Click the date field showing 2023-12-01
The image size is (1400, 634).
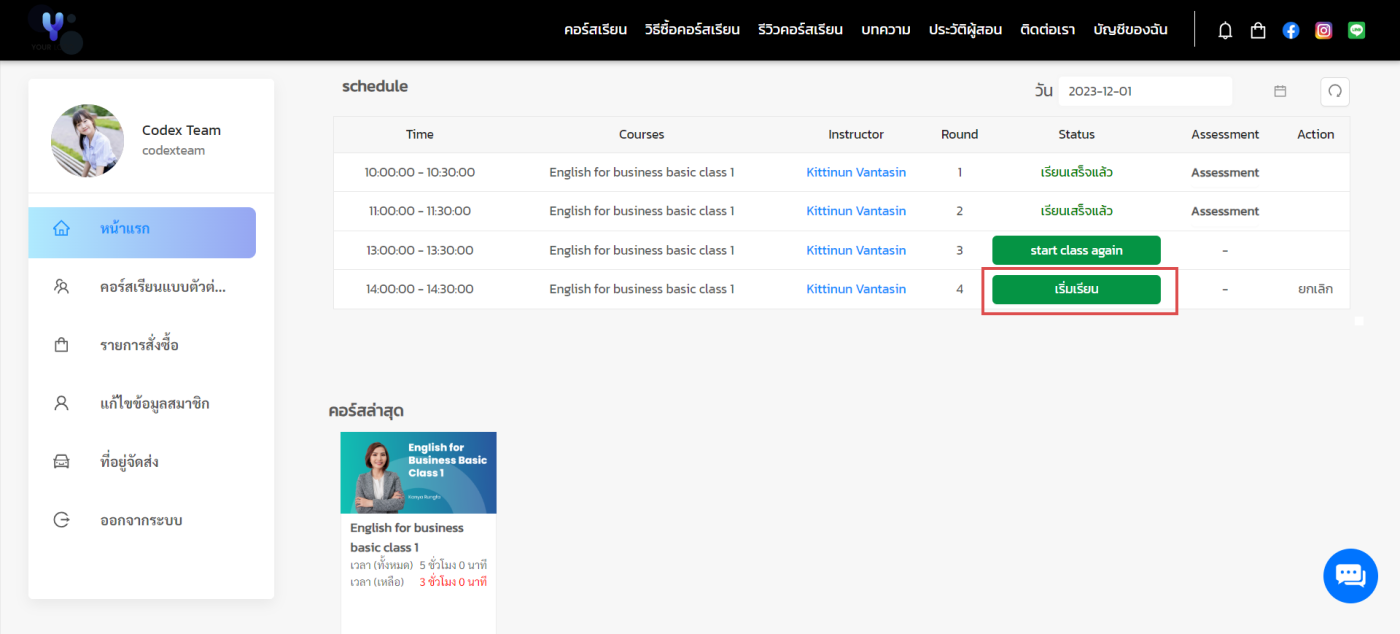coord(1144,91)
